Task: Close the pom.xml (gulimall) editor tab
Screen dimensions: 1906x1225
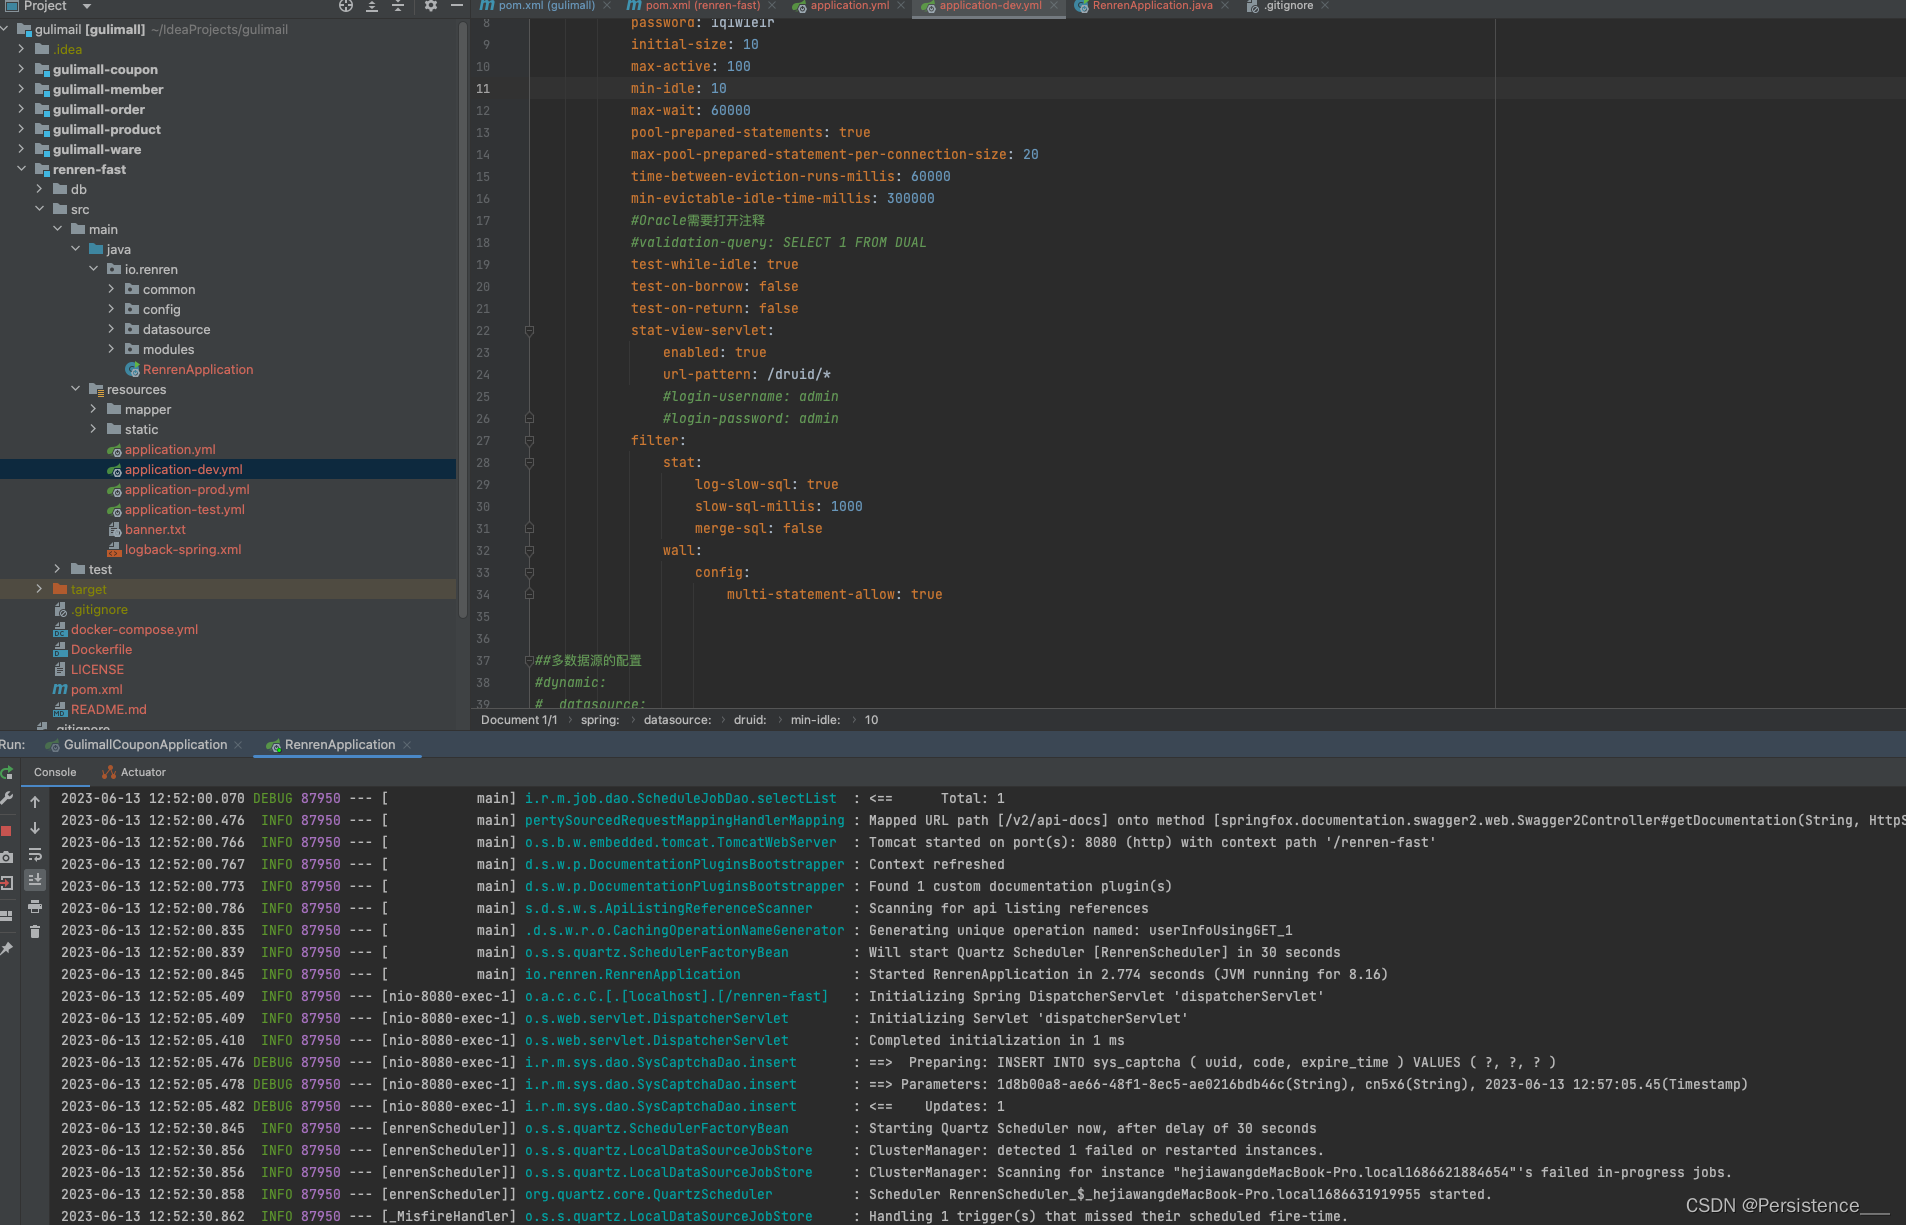Action: 607,6
